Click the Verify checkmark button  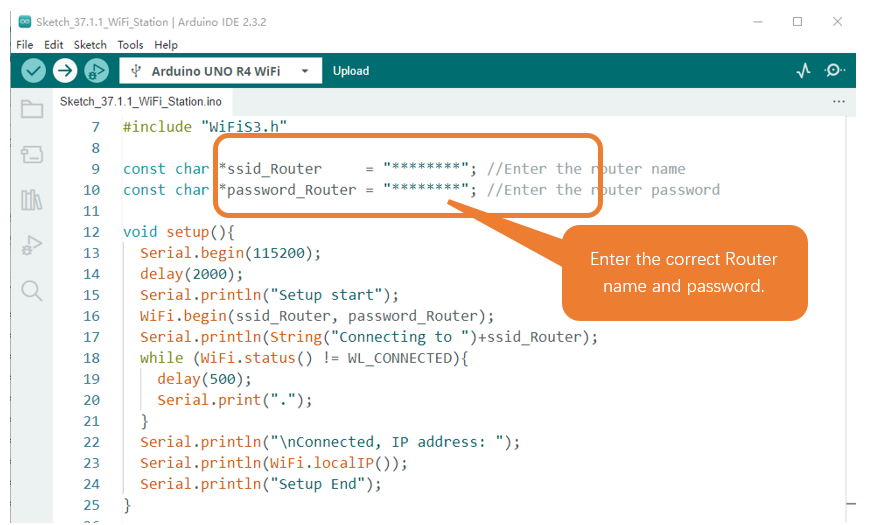pyautogui.click(x=33, y=71)
